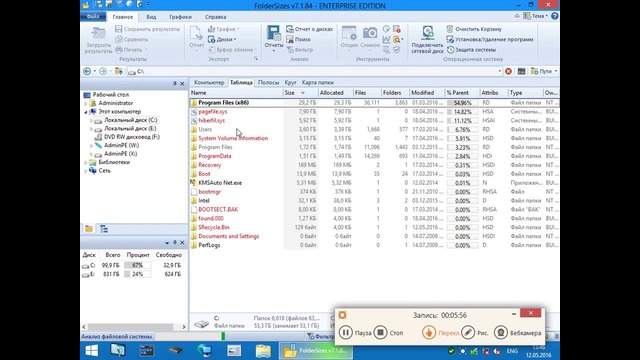Click the tree view icon below tree
The width and height of the screenshot is (640, 360).
coord(104,229)
